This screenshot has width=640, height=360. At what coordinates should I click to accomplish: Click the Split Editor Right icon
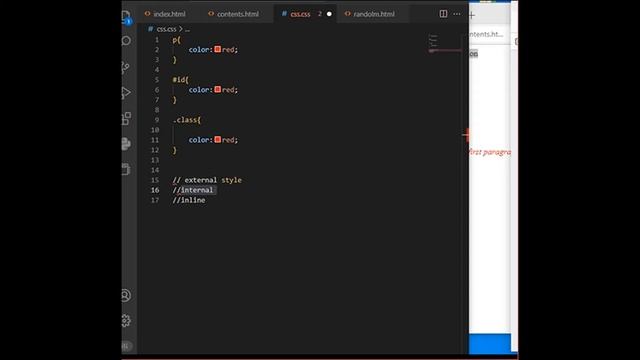click(x=443, y=14)
